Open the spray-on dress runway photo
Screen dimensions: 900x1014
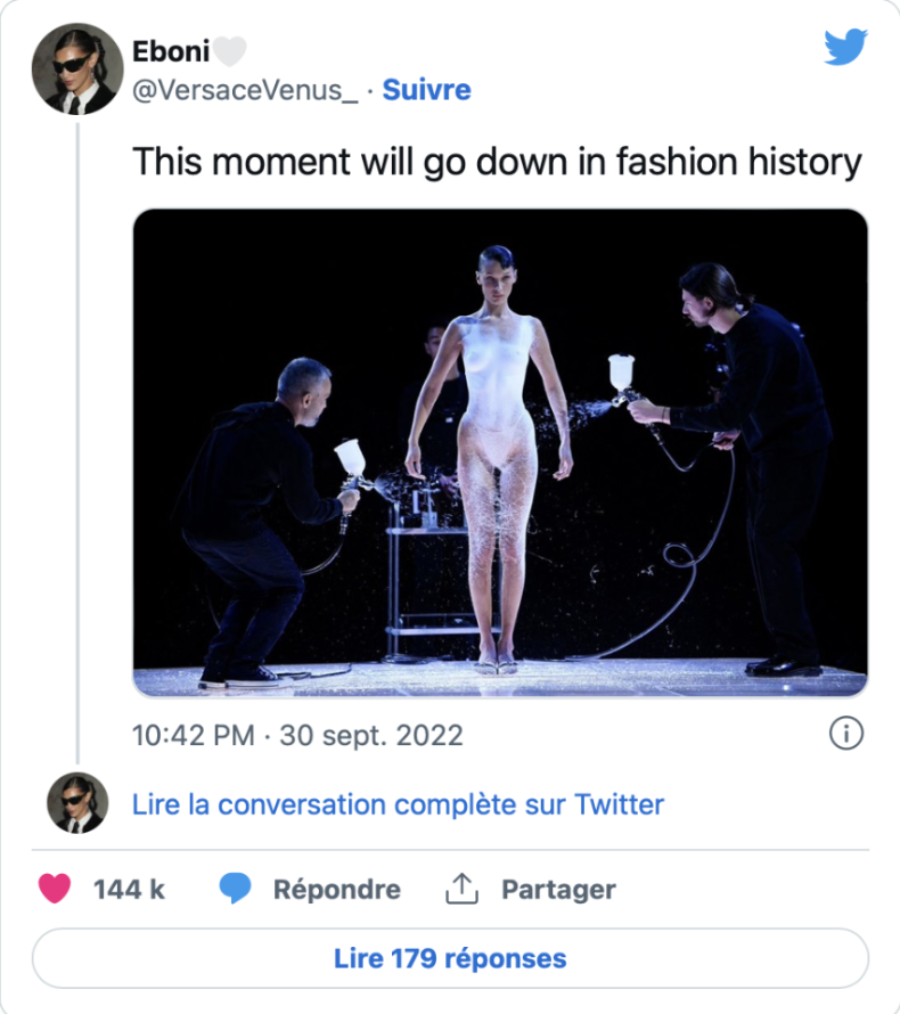[500, 452]
